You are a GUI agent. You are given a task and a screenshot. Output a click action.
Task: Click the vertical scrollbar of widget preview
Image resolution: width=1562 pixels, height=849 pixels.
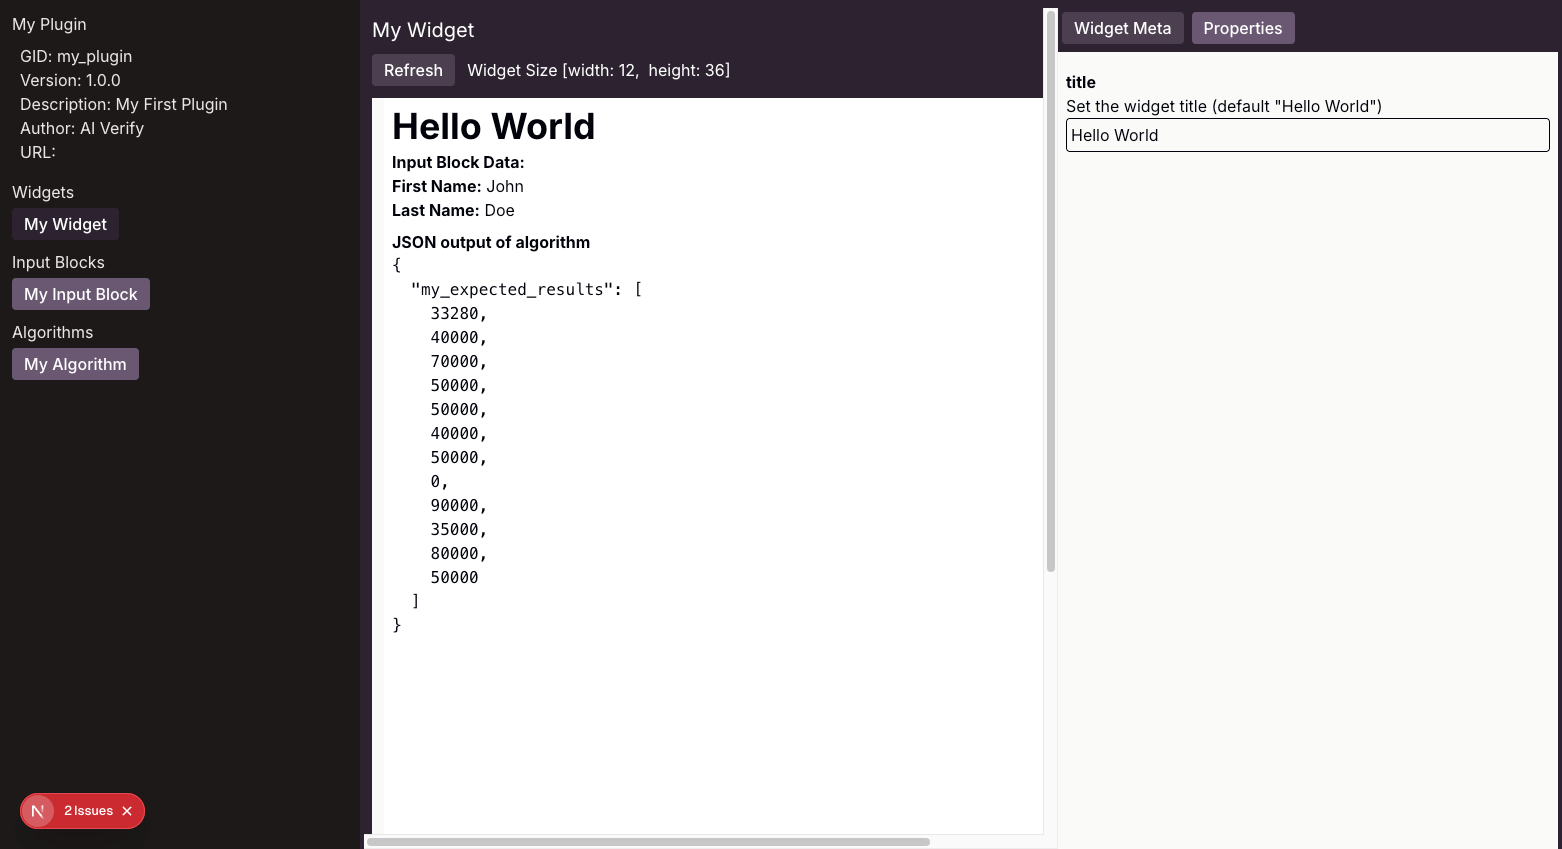click(1051, 290)
